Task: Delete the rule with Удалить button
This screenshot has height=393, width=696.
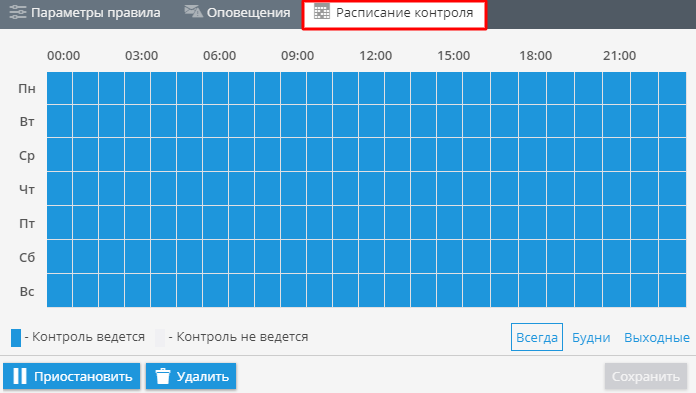Action: pos(191,376)
